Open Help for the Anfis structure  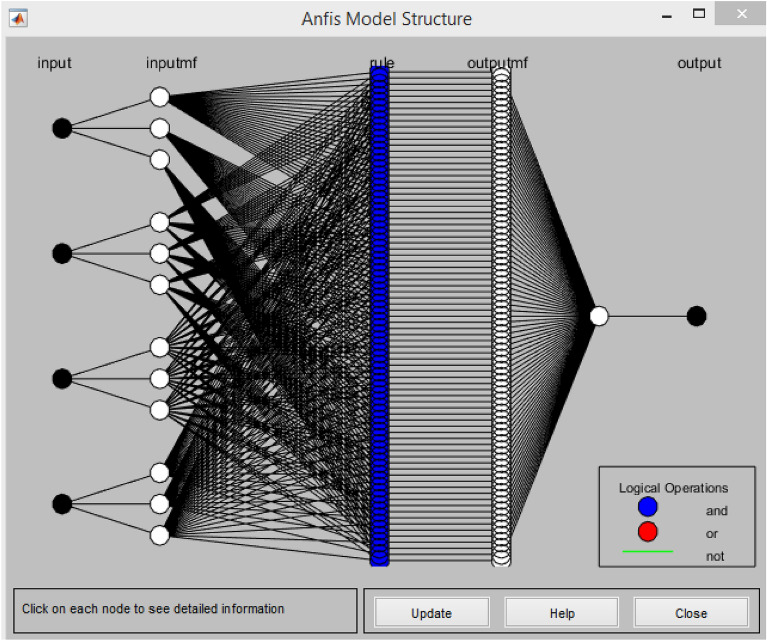tap(561, 613)
